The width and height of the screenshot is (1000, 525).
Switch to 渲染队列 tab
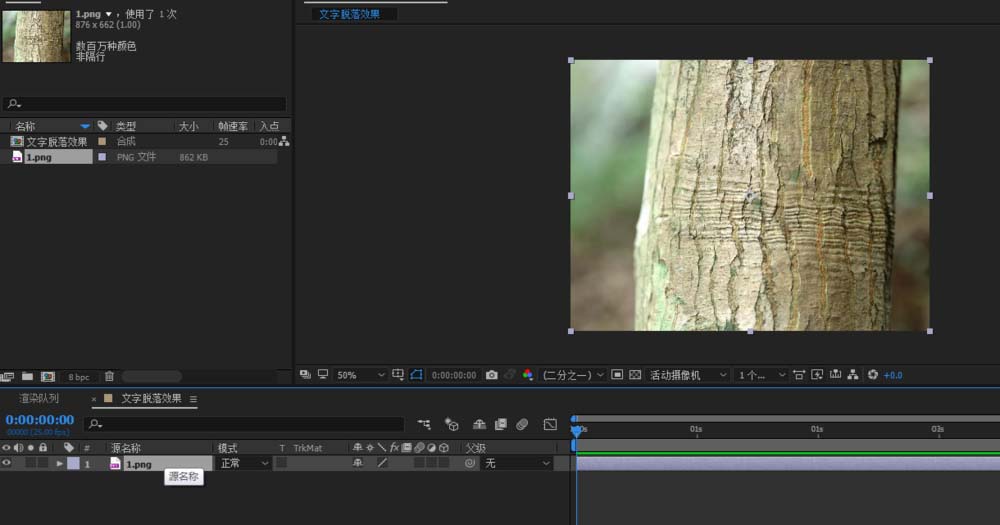[39, 398]
